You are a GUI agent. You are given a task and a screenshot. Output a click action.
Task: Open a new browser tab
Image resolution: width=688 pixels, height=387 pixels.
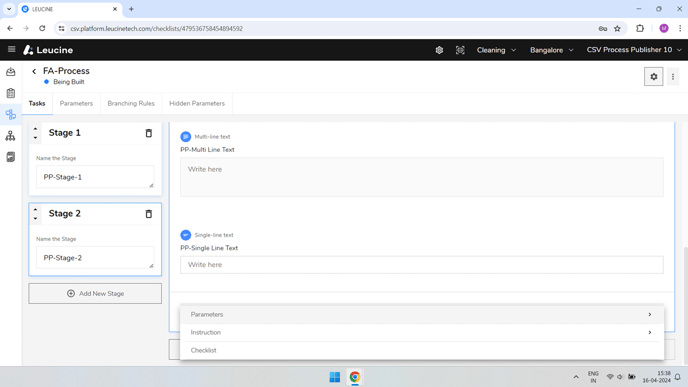(131, 9)
